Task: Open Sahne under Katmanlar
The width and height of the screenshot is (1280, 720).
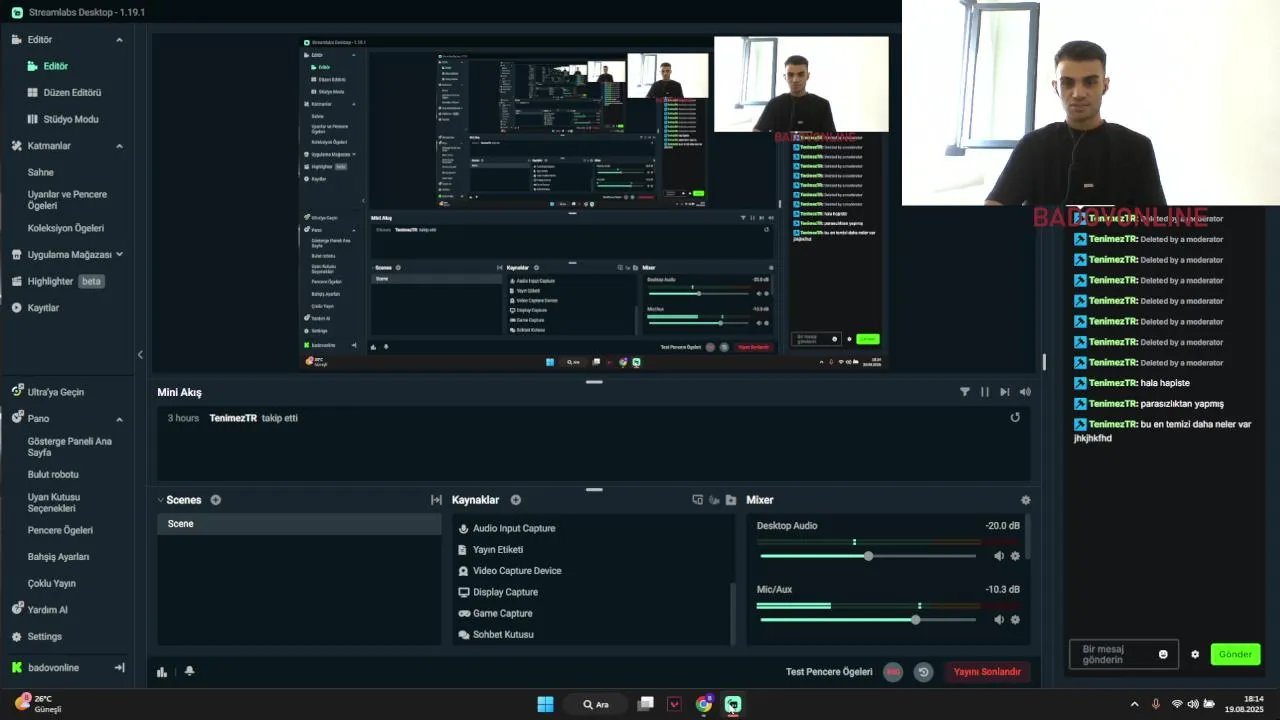Action: (x=41, y=172)
